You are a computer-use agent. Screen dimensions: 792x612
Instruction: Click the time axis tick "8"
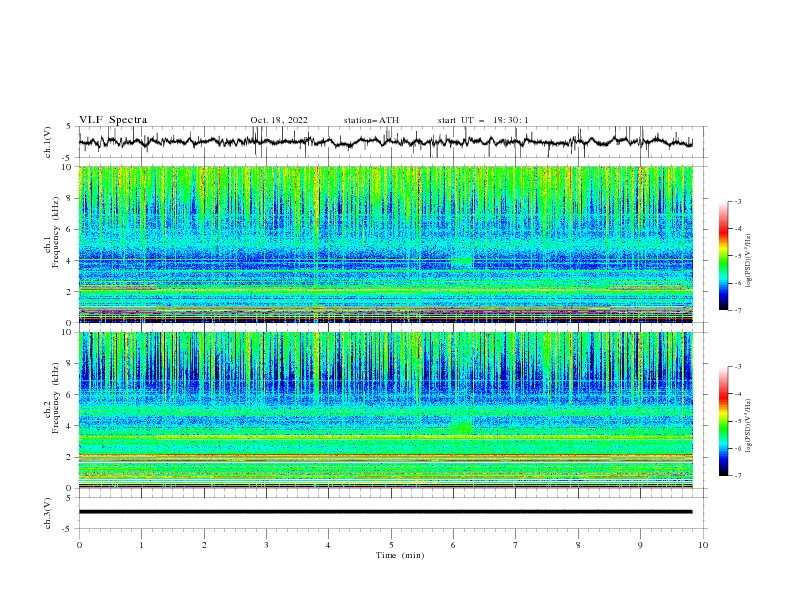tap(578, 545)
